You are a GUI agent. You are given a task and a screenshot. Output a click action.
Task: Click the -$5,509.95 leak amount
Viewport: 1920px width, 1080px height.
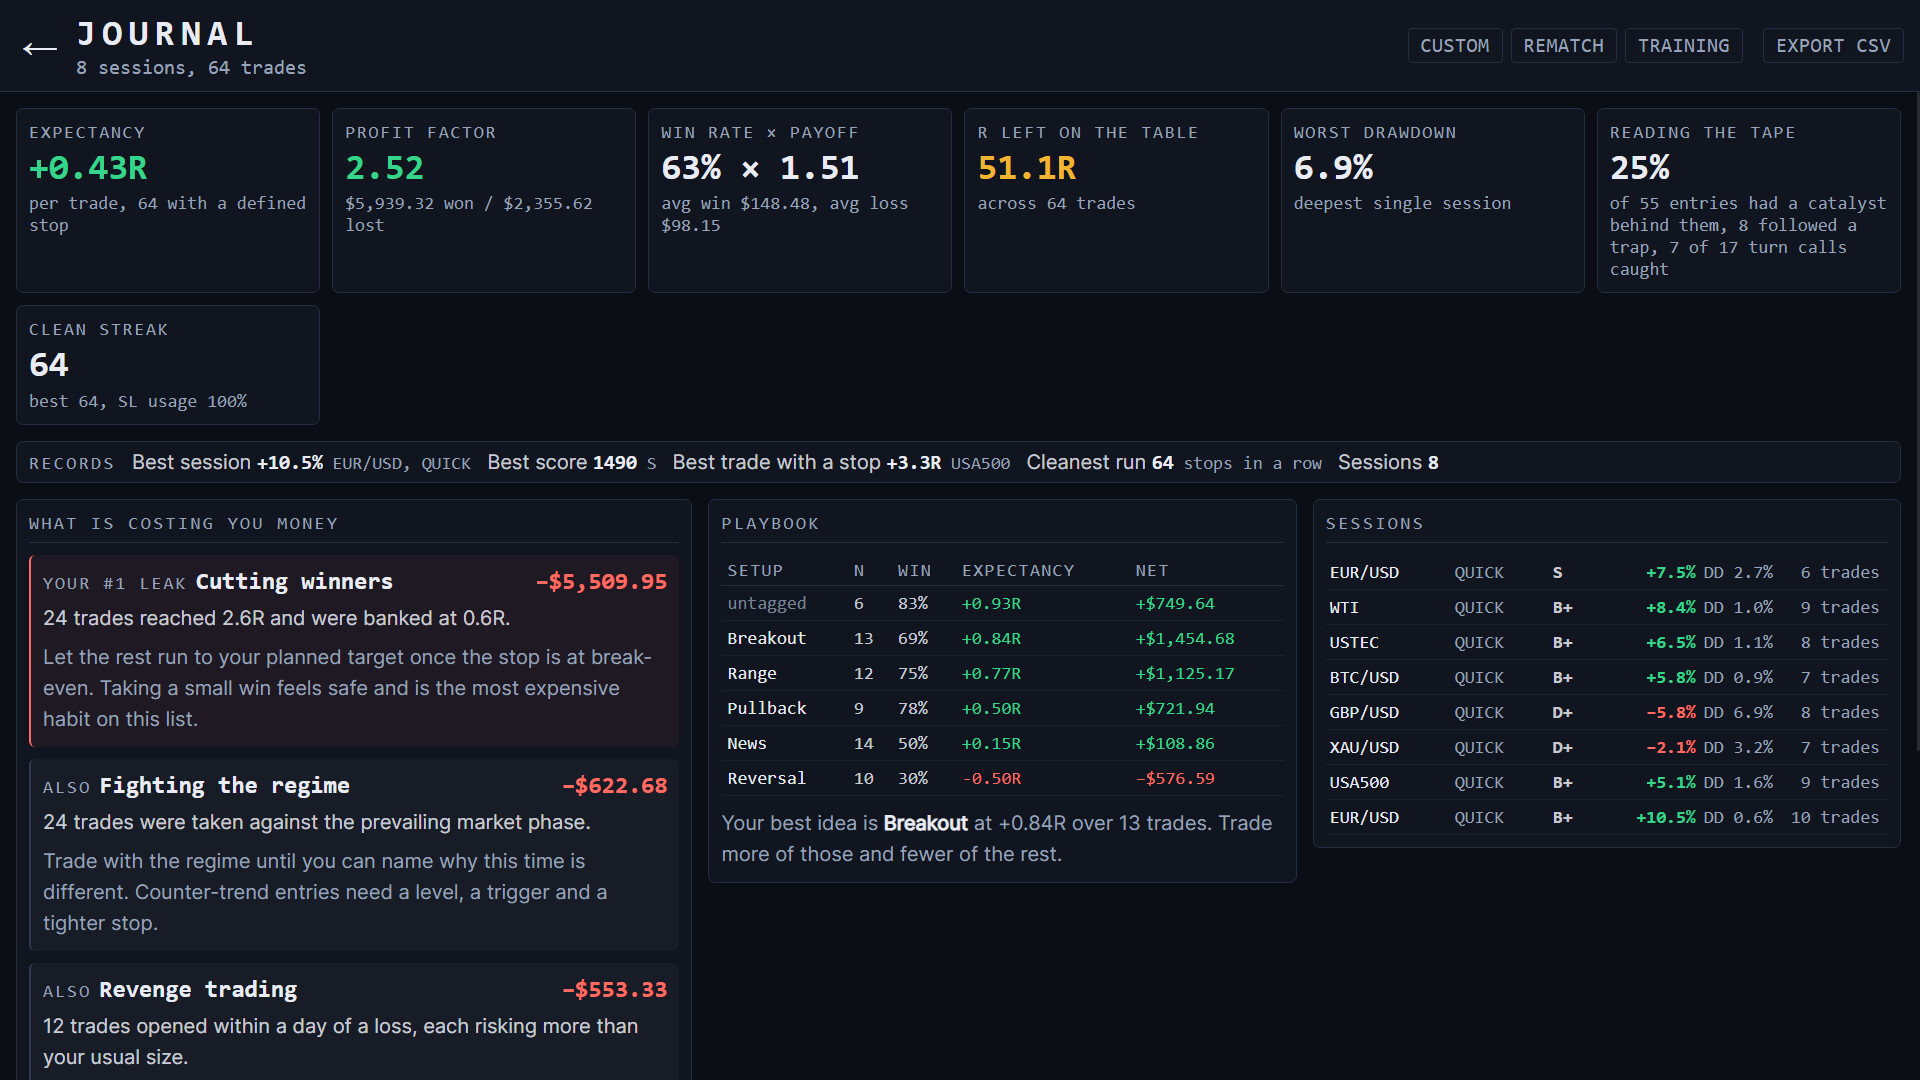(601, 582)
